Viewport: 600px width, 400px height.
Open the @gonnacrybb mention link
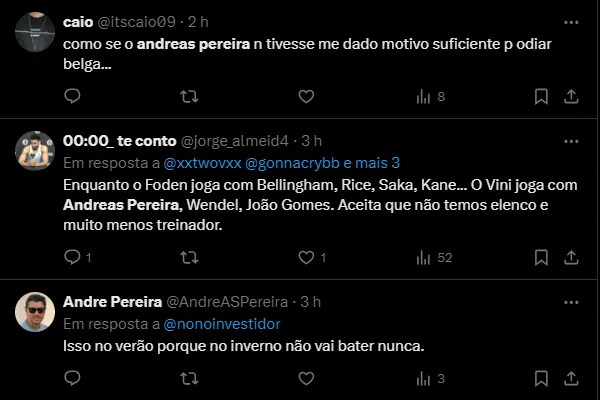[x=295, y=161]
